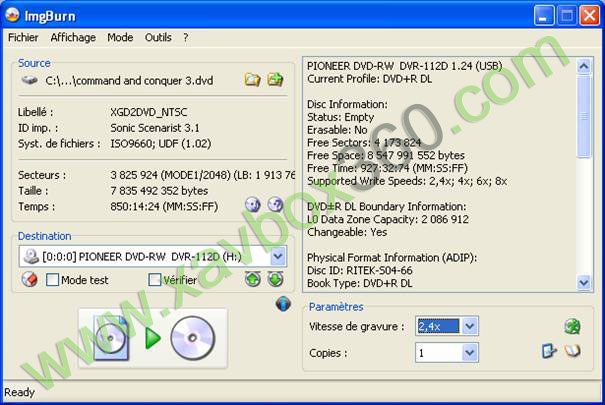Click the disc layout icon beside Temps
Viewport: 605px width, 405px height.
pos(253,205)
